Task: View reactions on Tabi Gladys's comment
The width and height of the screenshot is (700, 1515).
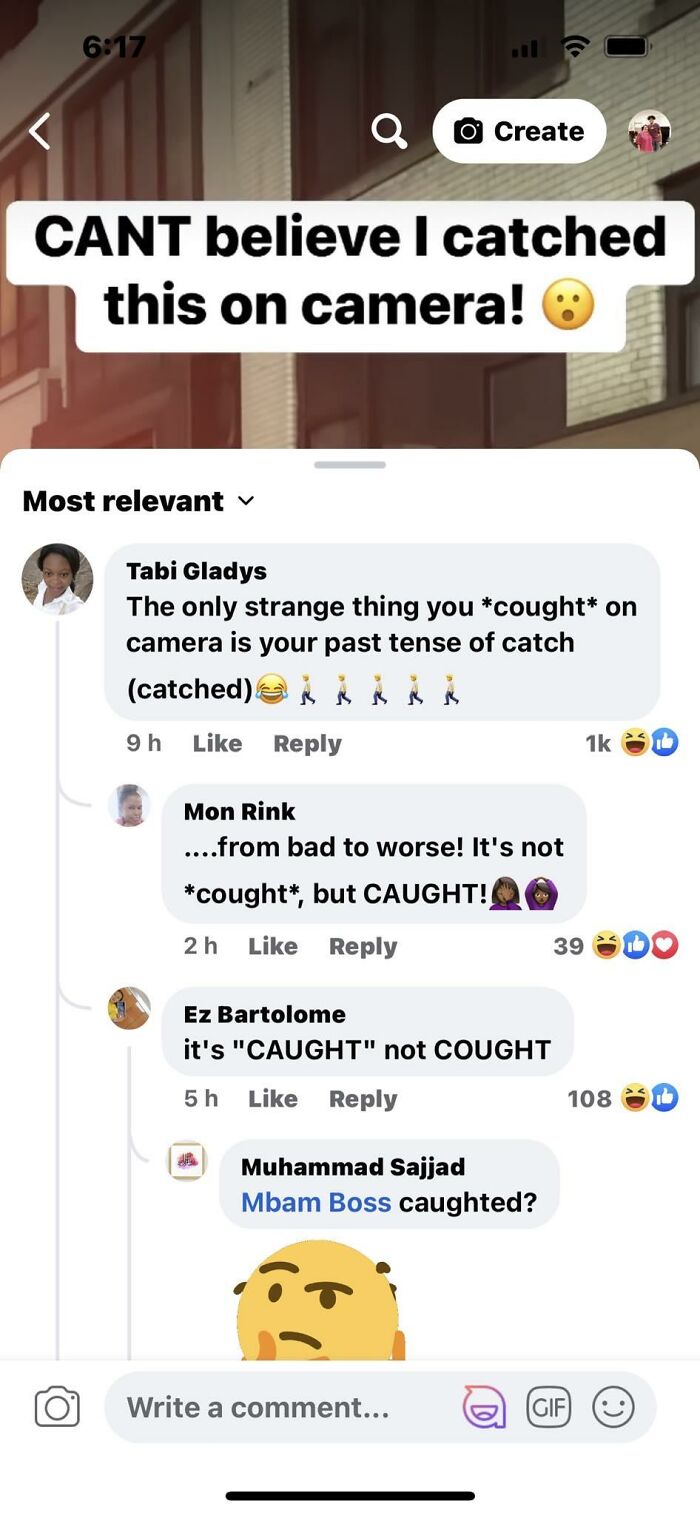Action: pos(632,742)
